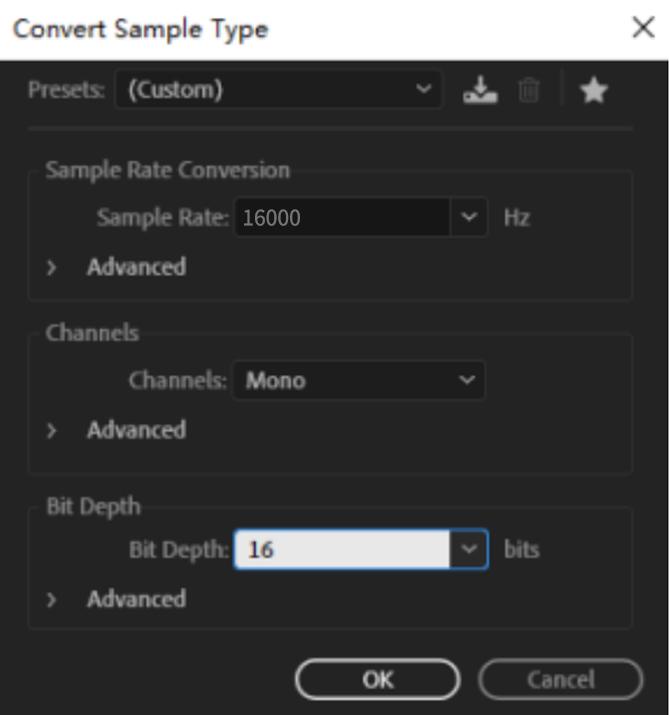Expand the chevron in the Bit Depth section
This screenshot has width=669, height=715.
coord(53,600)
